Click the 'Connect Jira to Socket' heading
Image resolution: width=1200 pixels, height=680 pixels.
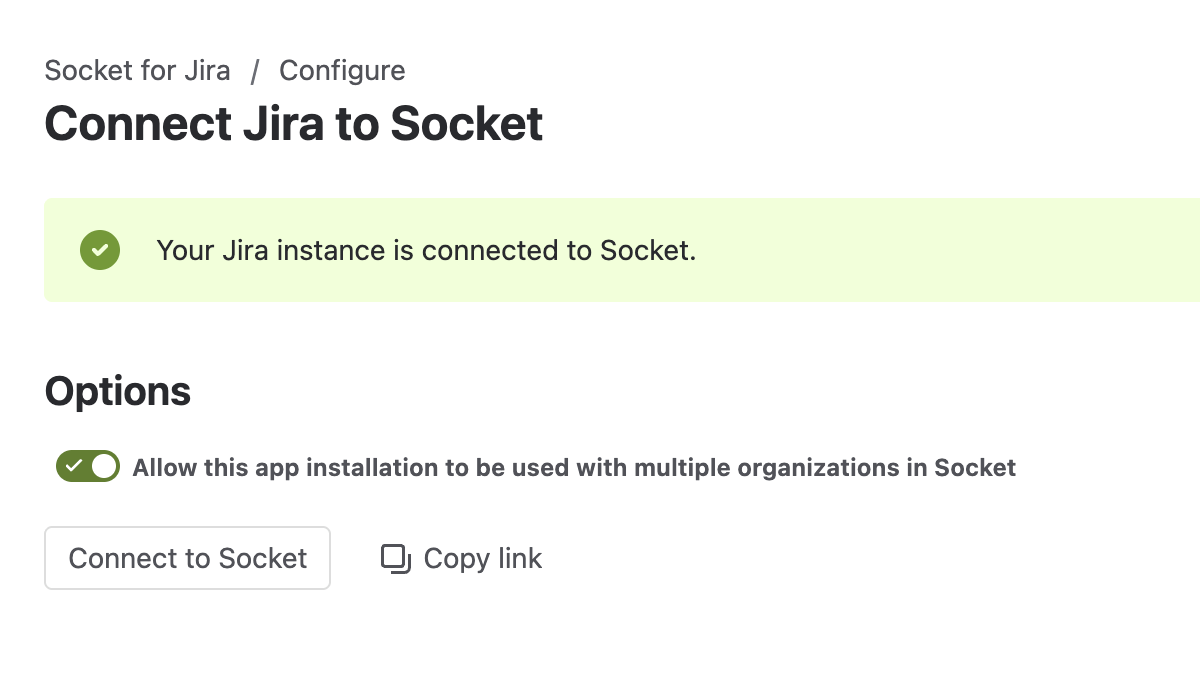coord(294,124)
